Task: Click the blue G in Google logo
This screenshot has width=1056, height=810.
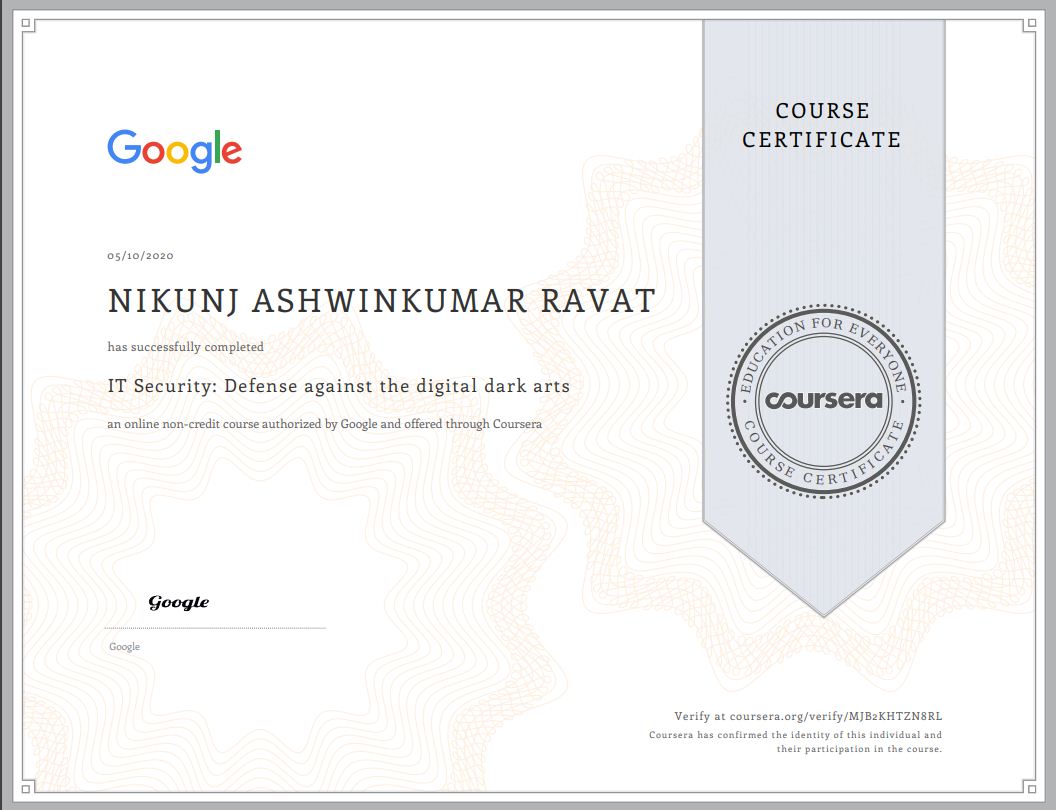Action: pyautogui.click(x=123, y=147)
